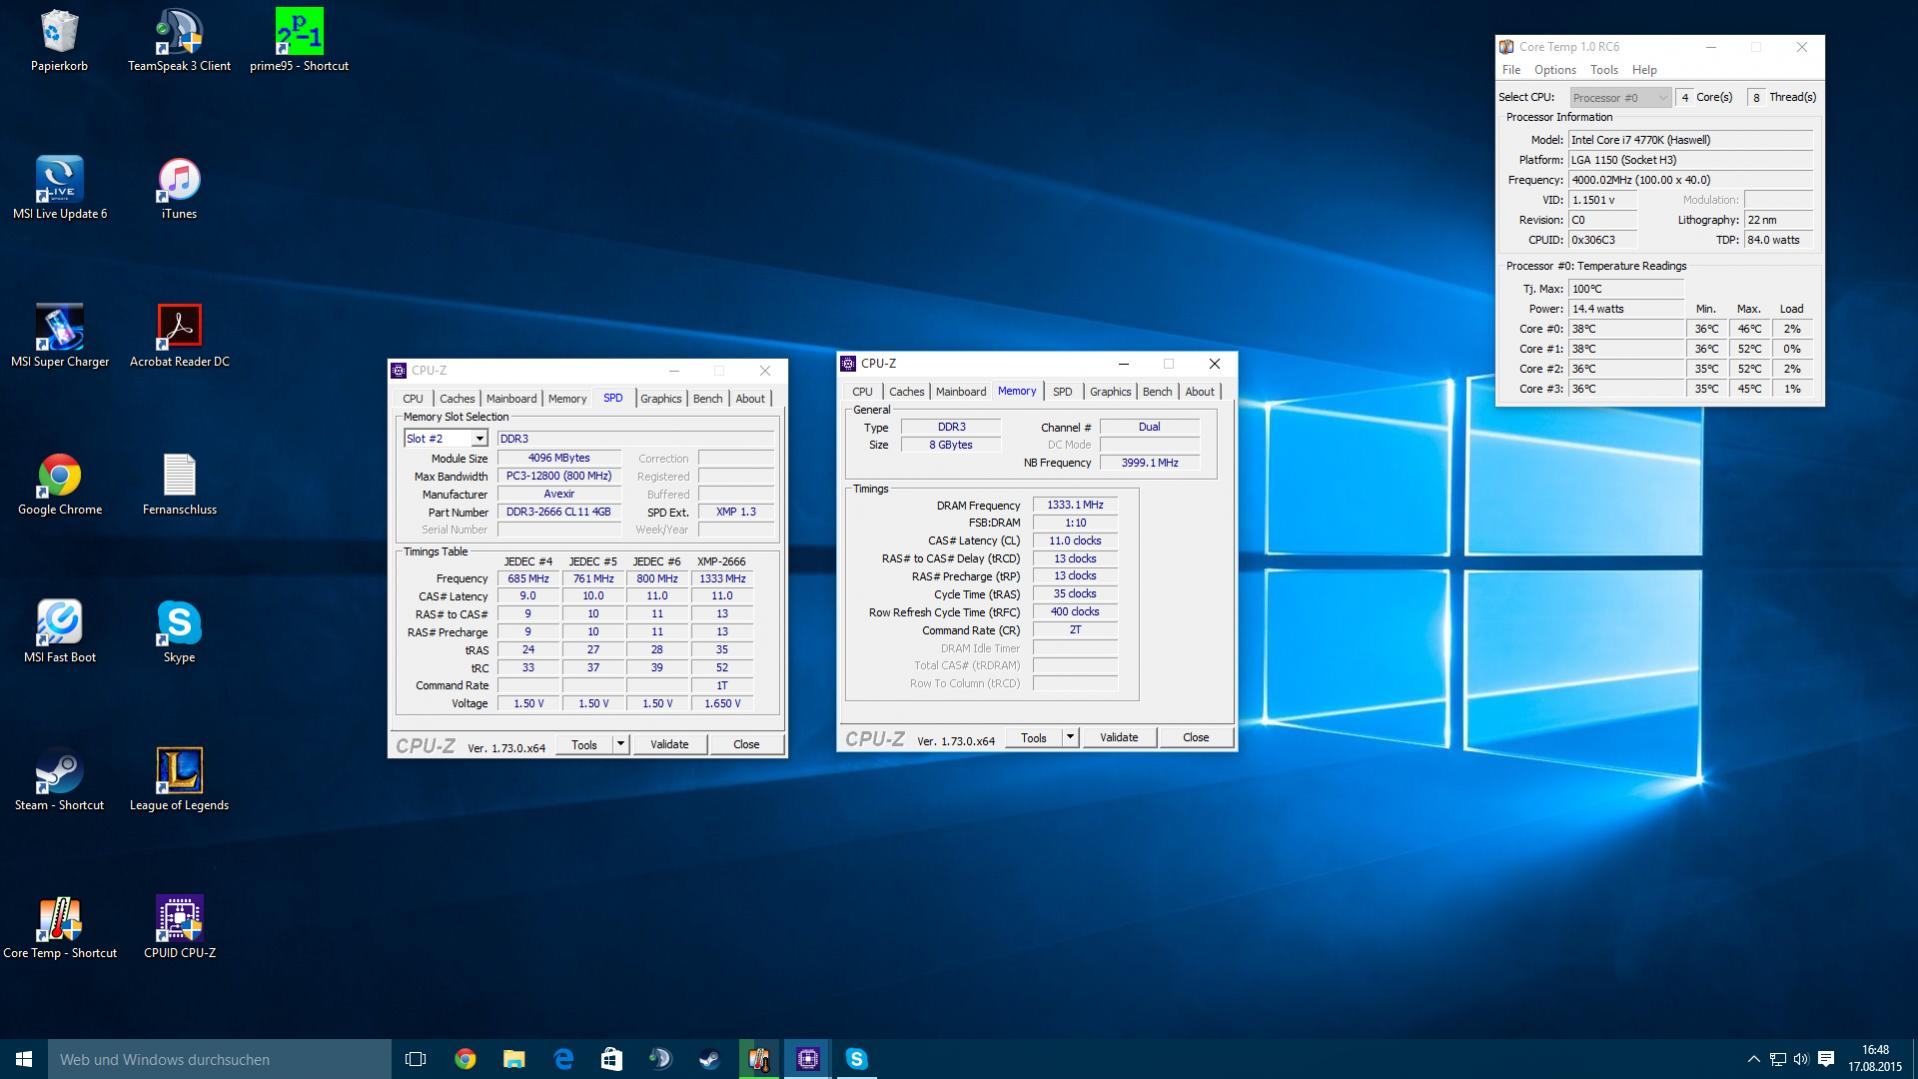
Task: Open Skype desktop icon
Action: pyautogui.click(x=179, y=632)
